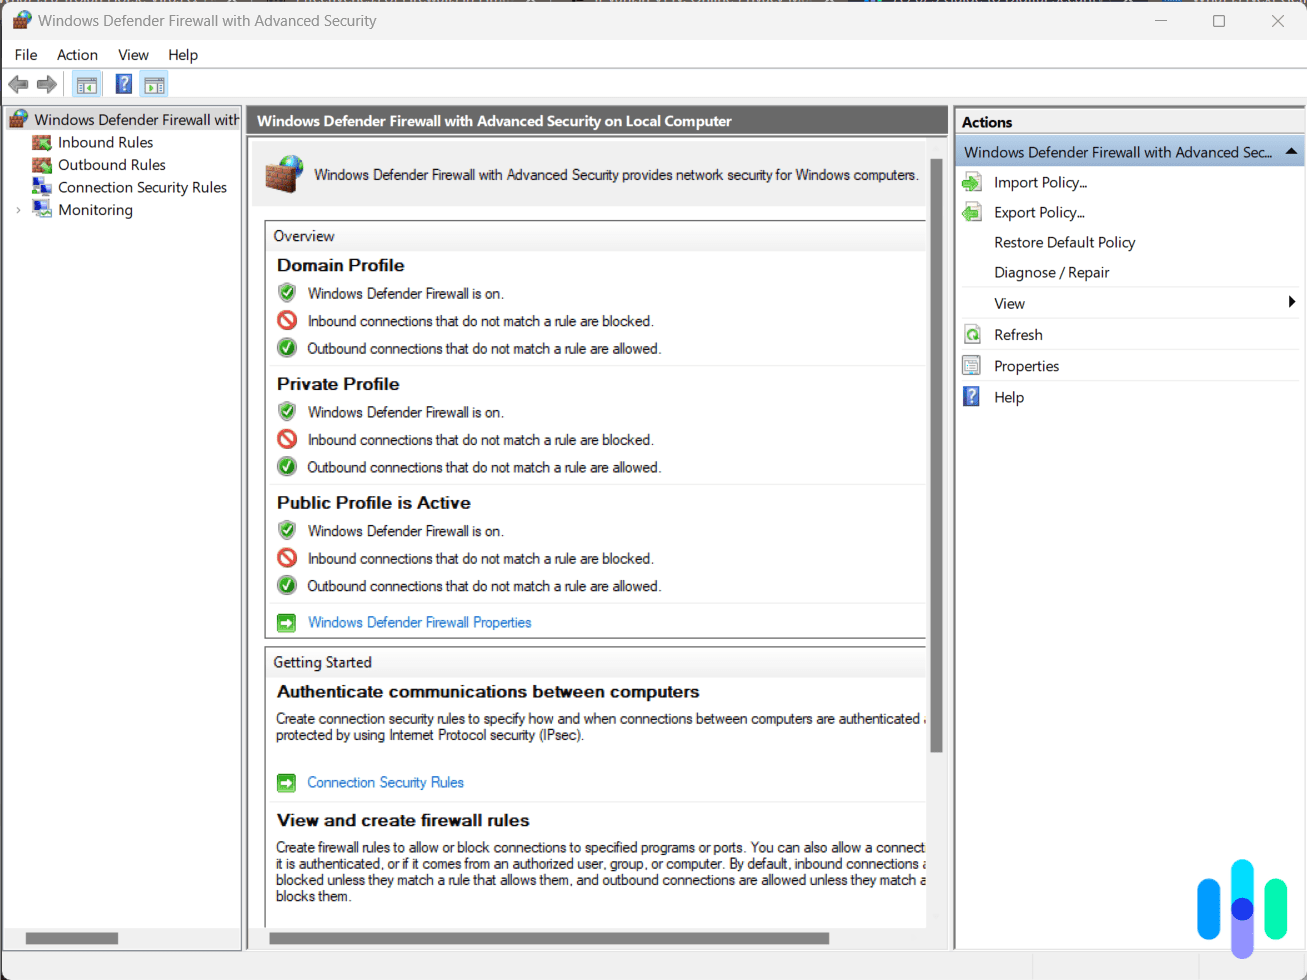Click the Show/Hide Action pane toolbar icon

154,84
